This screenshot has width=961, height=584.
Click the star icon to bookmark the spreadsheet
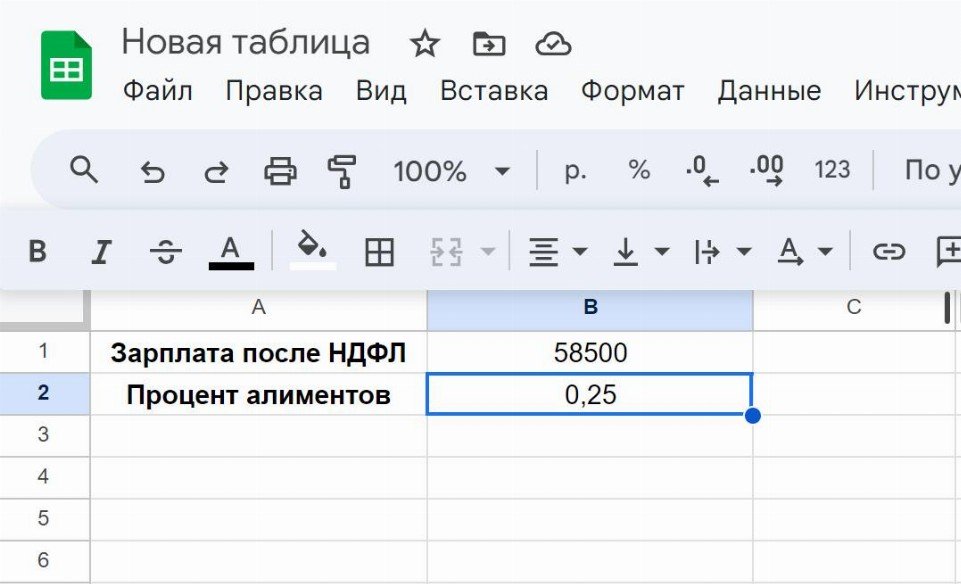tap(425, 44)
